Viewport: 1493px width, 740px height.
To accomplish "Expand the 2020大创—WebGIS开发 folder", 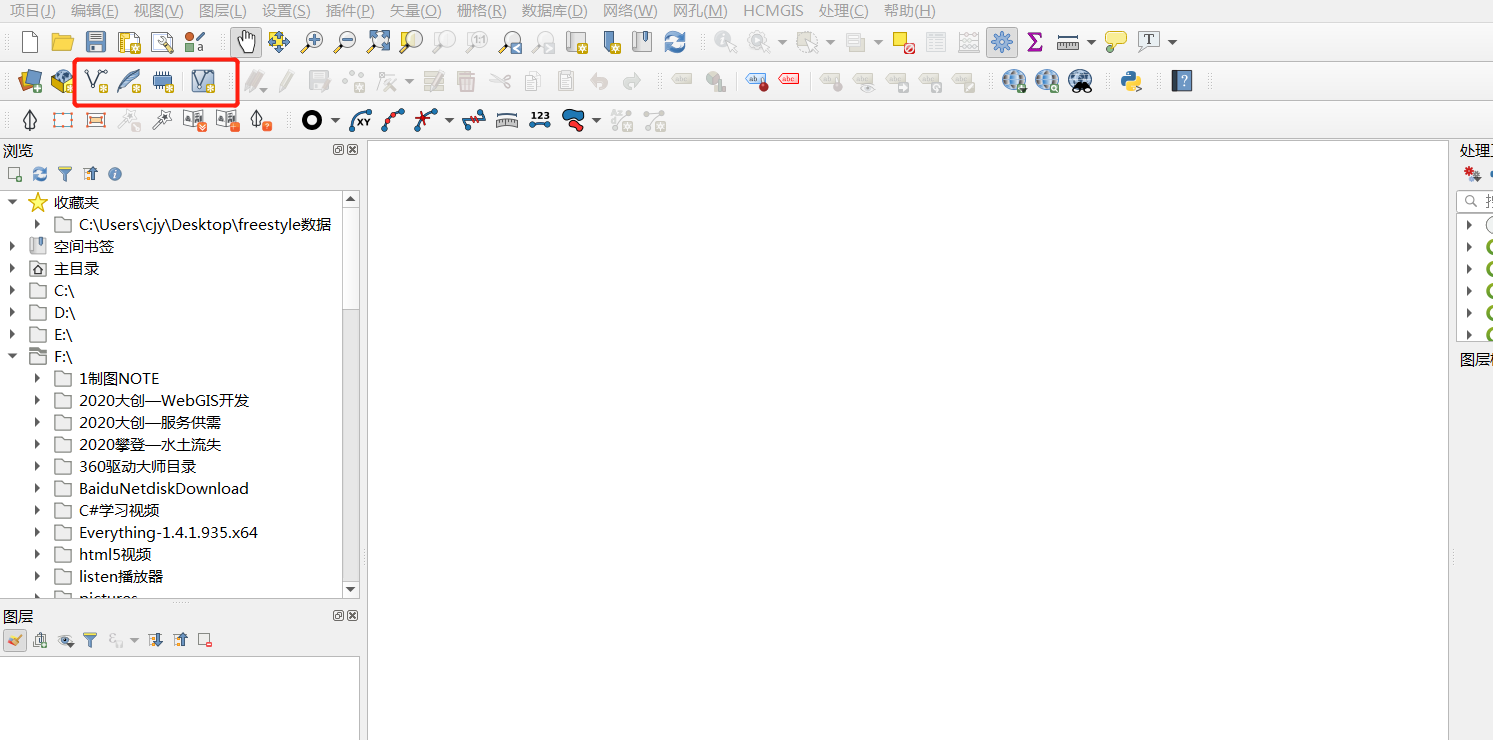I will (x=37, y=400).
